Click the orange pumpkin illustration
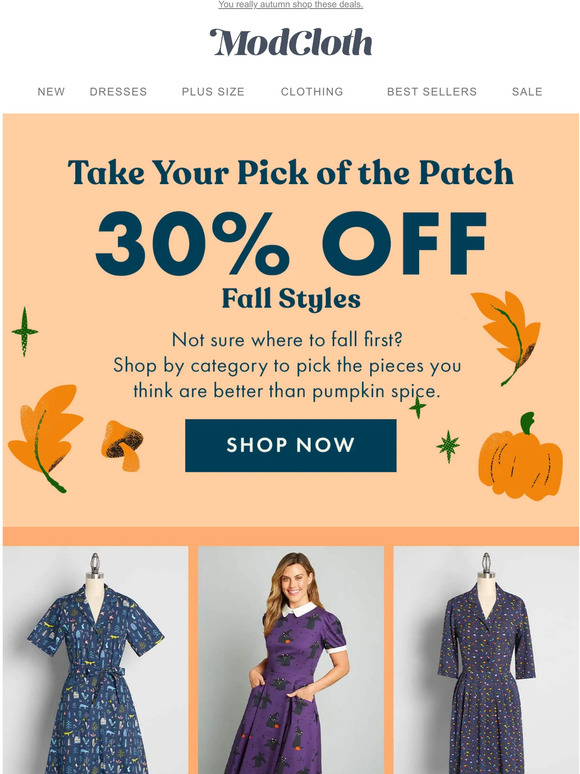580x774 pixels. [x=520, y=456]
